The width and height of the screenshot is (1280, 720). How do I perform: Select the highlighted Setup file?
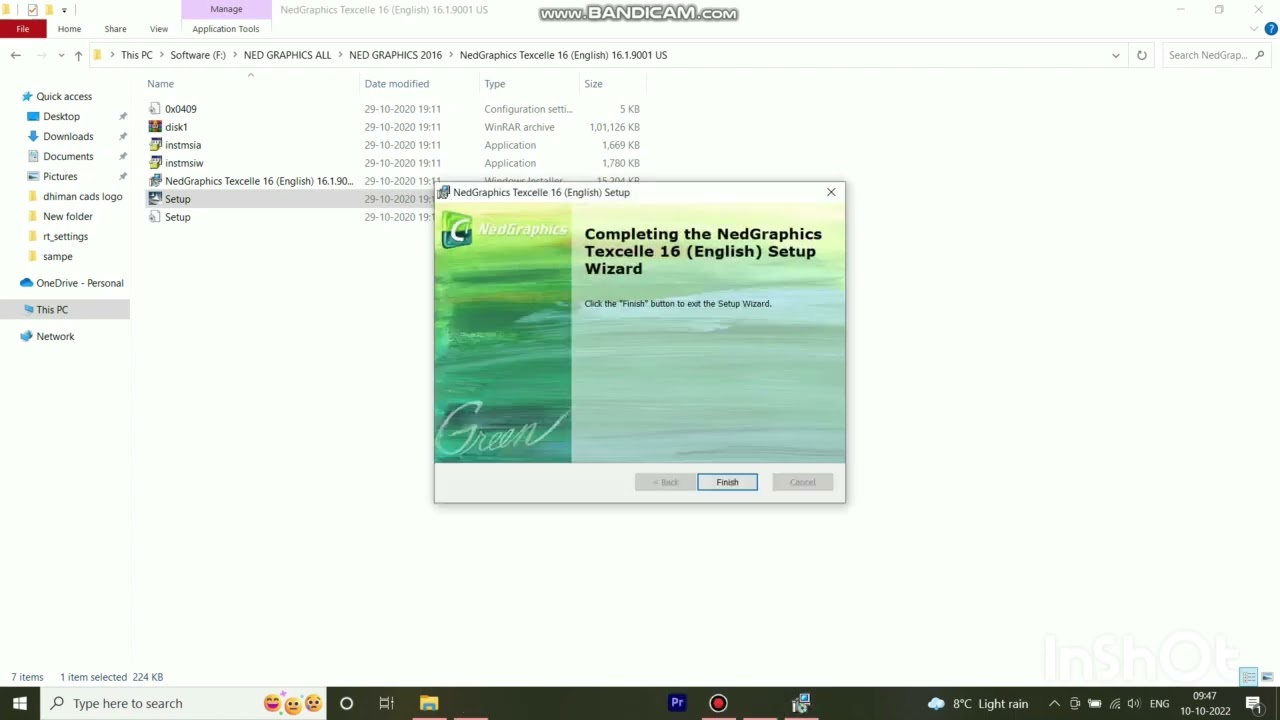(177, 199)
